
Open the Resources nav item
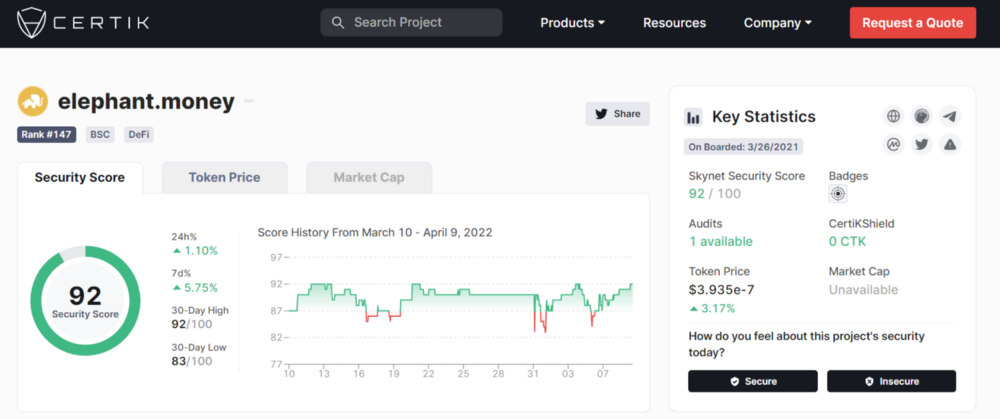[x=674, y=23]
